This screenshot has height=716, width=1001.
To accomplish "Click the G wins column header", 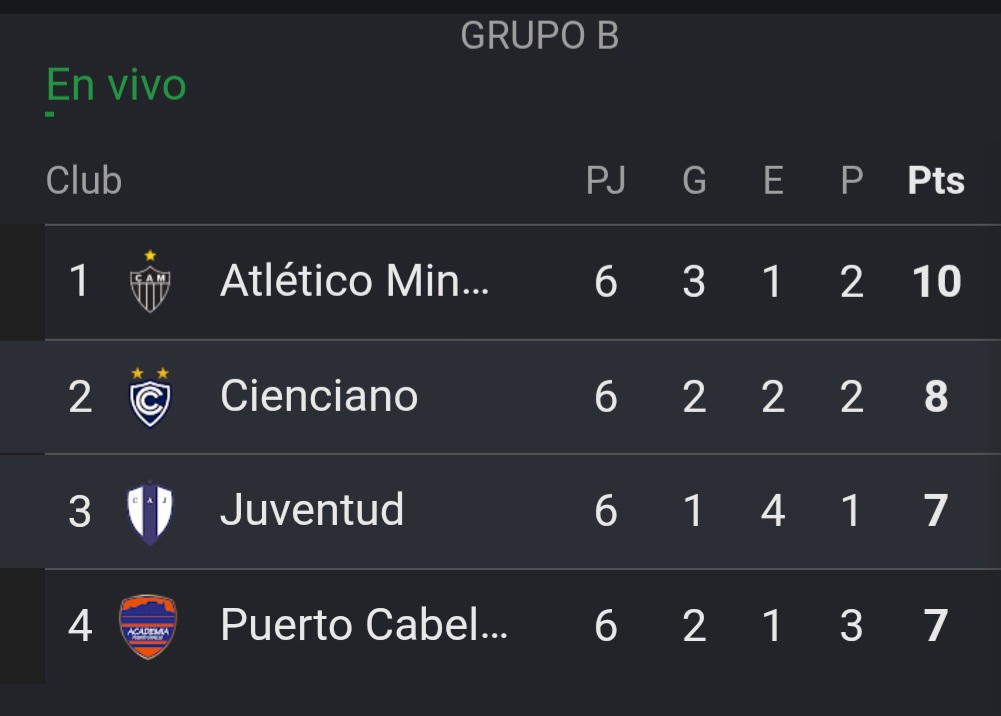I will [x=695, y=181].
